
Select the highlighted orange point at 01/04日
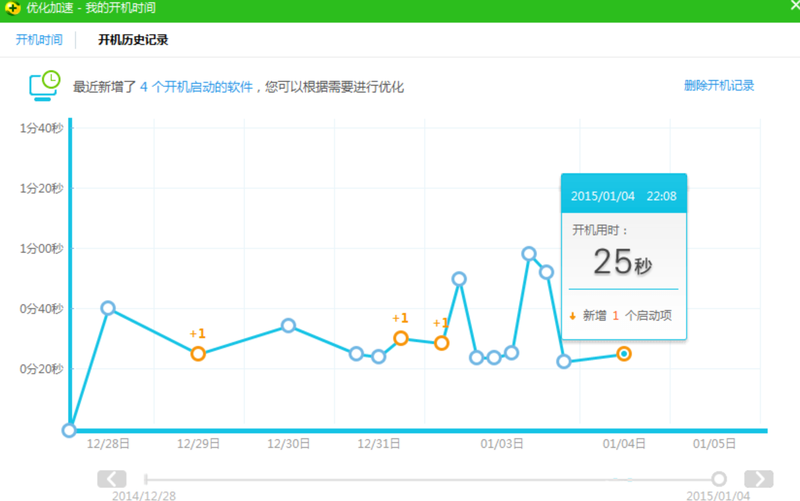[x=624, y=353]
